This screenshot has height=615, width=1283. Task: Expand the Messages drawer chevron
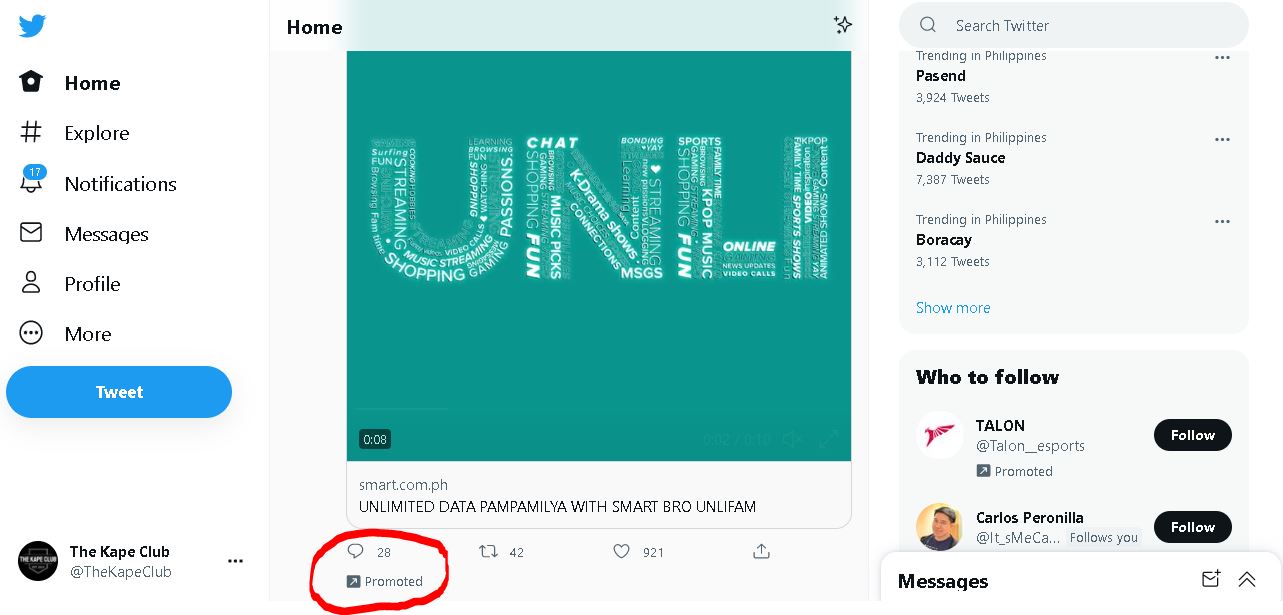(1246, 579)
